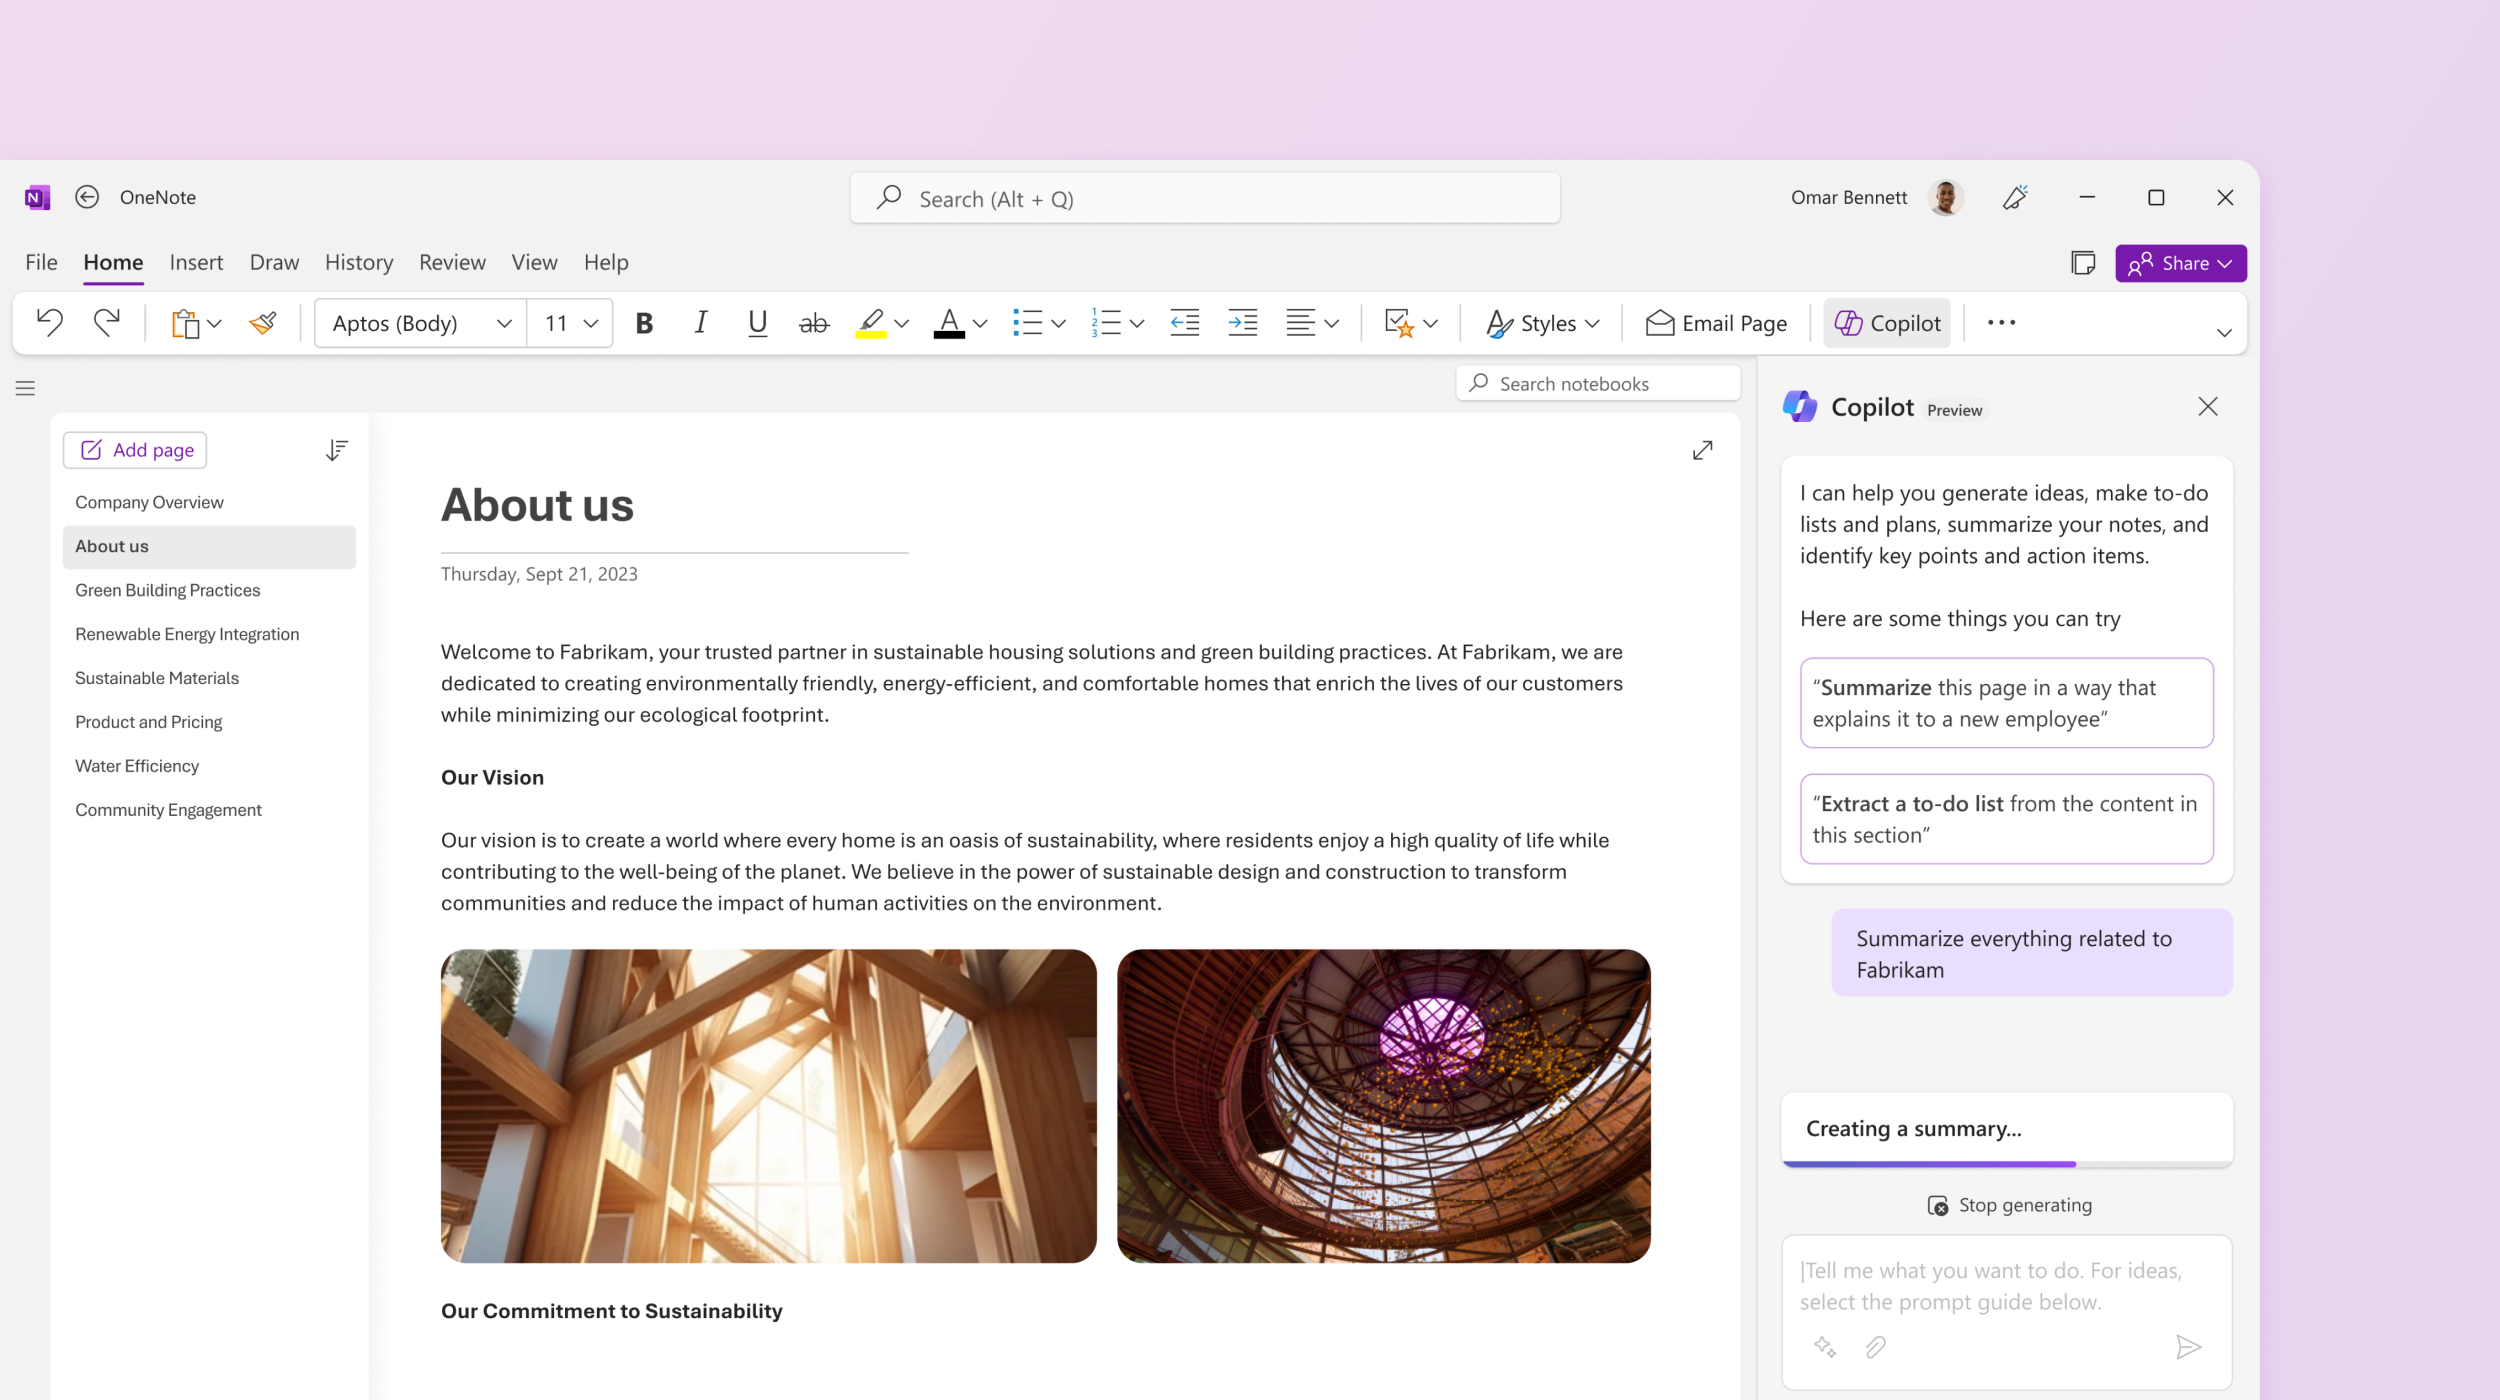Select the Draw menu tab
Screen dimensions: 2500x1400
[273, 263]
